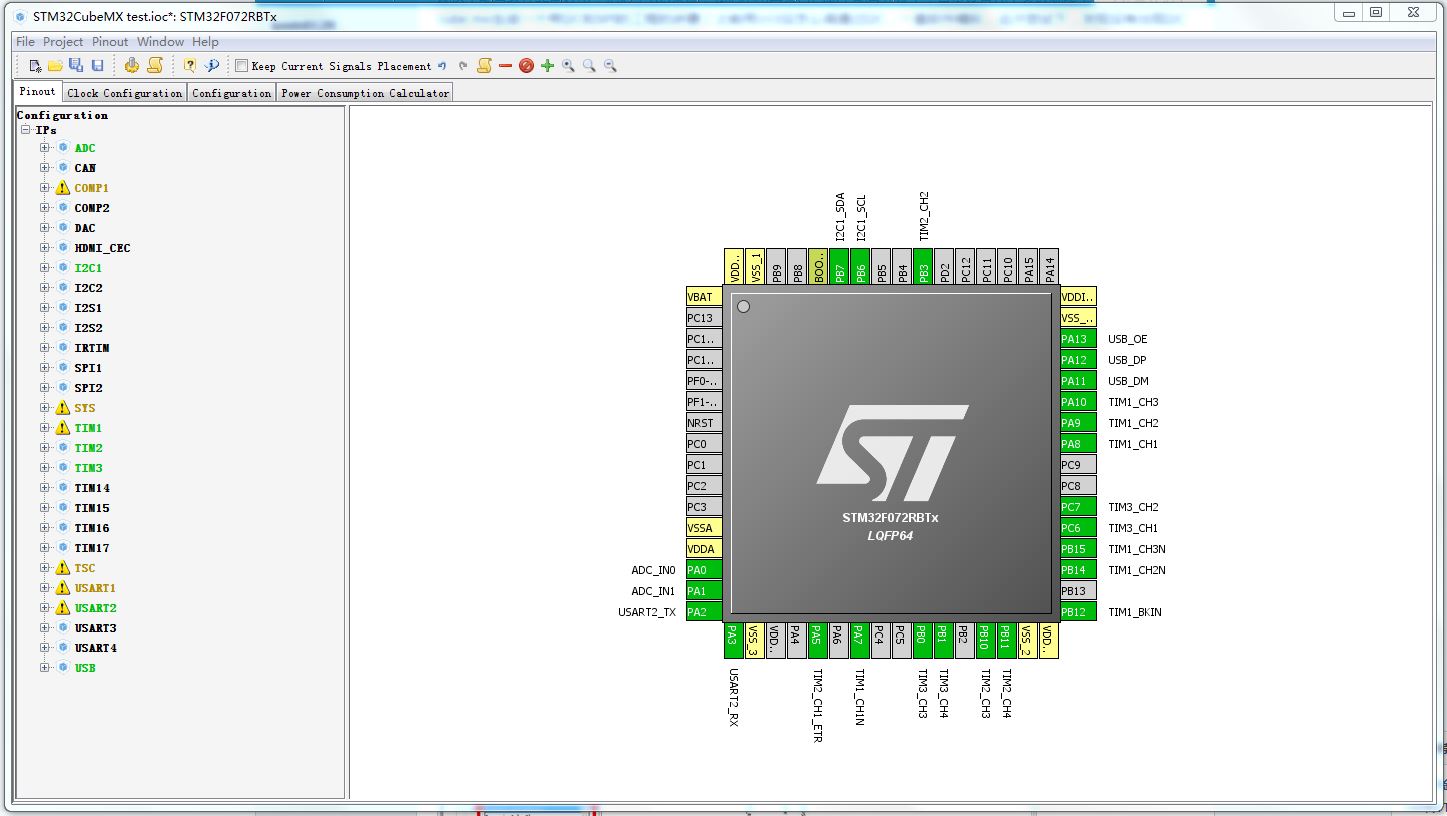Expand the TIM2 tree node
The width and height of the screenshot is (1447, 816).
tap(45, 448)
